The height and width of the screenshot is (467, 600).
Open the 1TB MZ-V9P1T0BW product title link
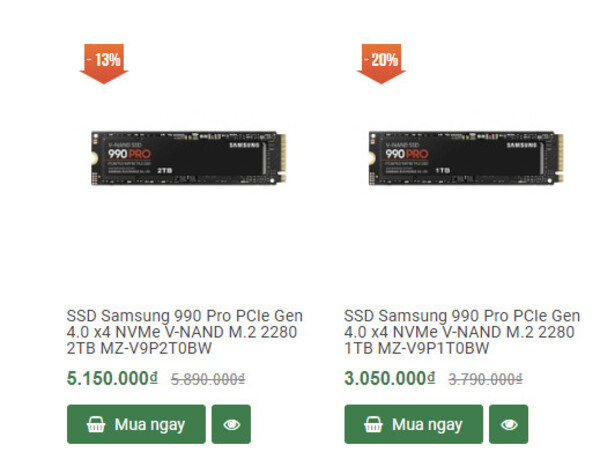461,332
